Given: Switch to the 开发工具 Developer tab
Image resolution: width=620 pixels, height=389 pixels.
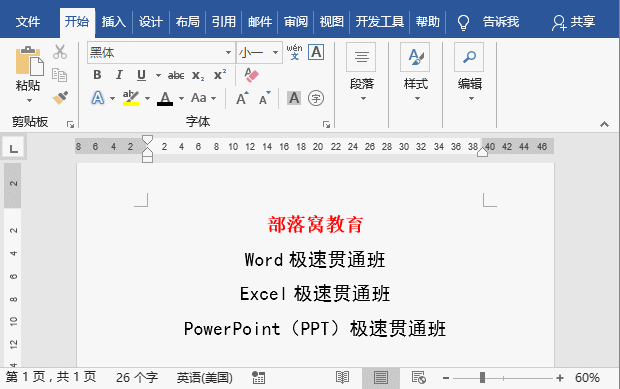Looking at the screenshot, I should click(380, 22).
